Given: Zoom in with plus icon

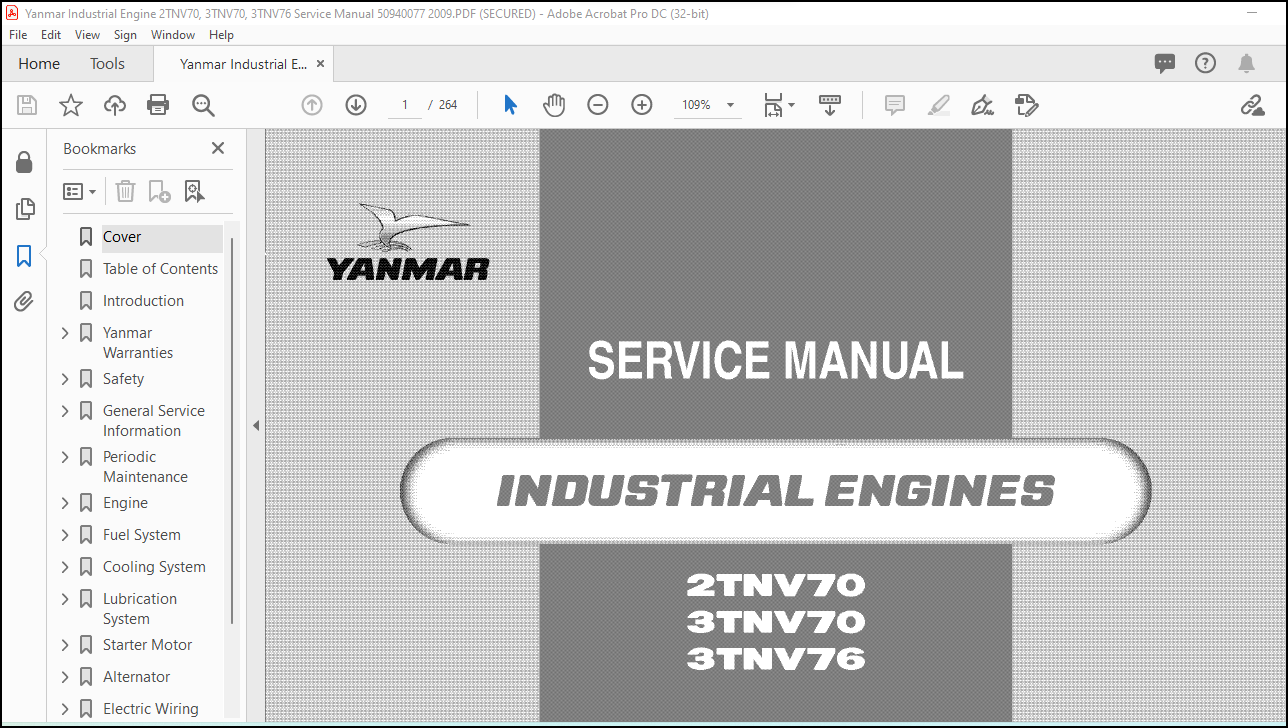Looking at the screenshot, I should coord(642,105).
